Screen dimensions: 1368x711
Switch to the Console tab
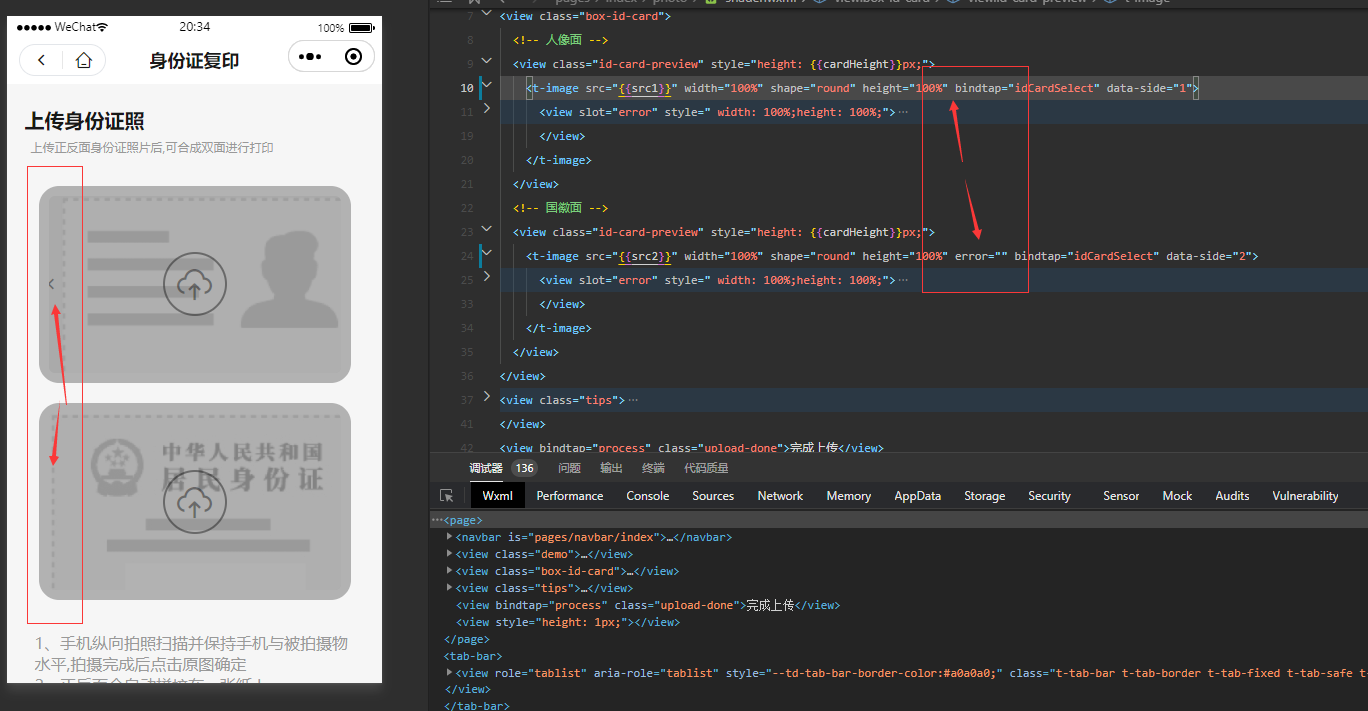647,495
